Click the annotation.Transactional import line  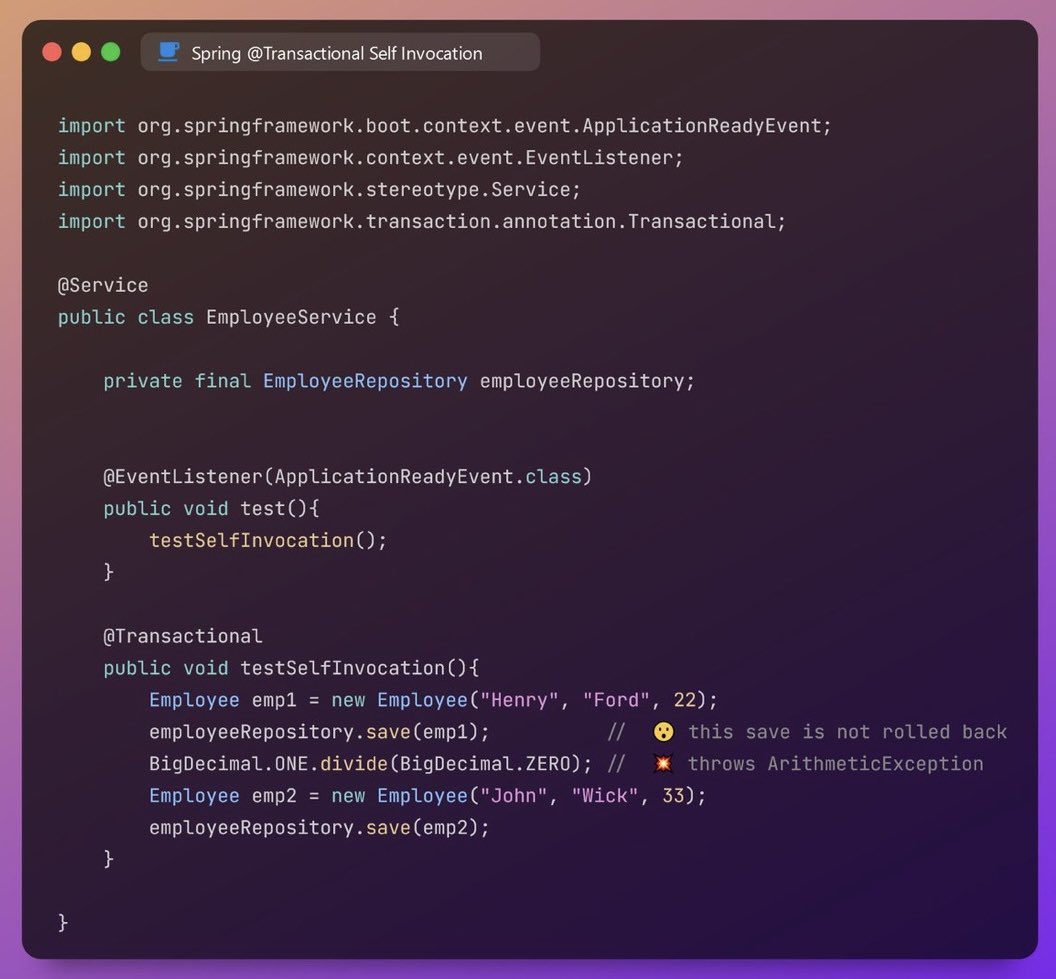pyautogui.click(x=422, y=222)
